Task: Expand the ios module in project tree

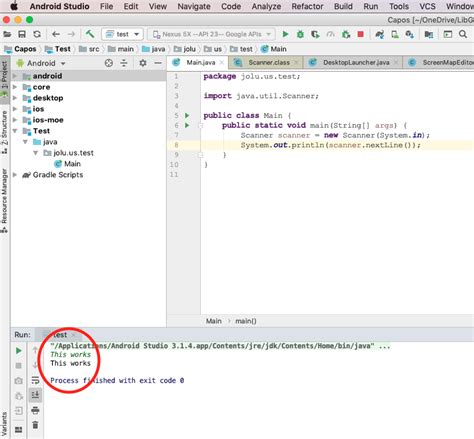Action: coord(15,109)
